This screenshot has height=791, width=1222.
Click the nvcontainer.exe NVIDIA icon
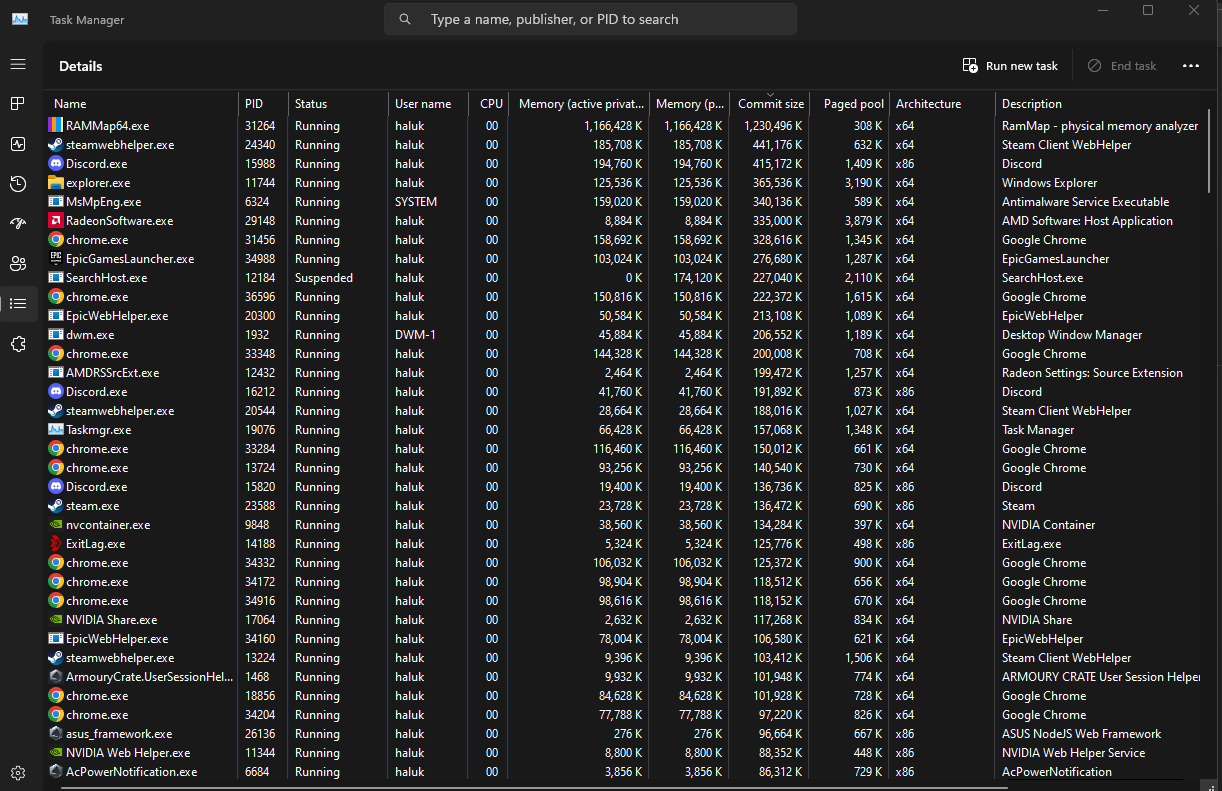click(x=56, y=525)
